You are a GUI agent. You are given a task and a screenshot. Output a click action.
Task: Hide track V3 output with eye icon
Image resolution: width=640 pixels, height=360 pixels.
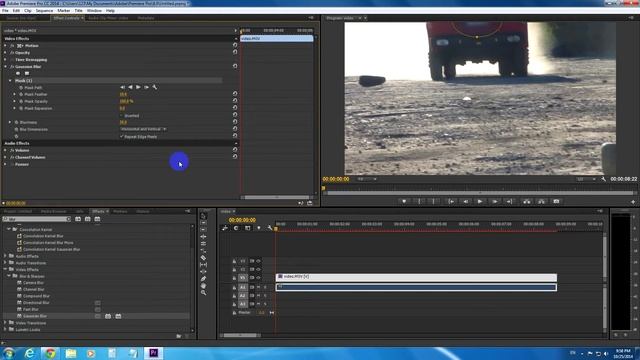point(258,261)
